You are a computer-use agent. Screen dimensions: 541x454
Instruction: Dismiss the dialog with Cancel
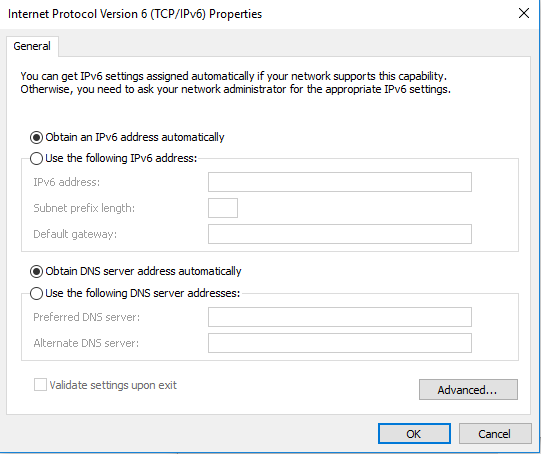point(495,434)
